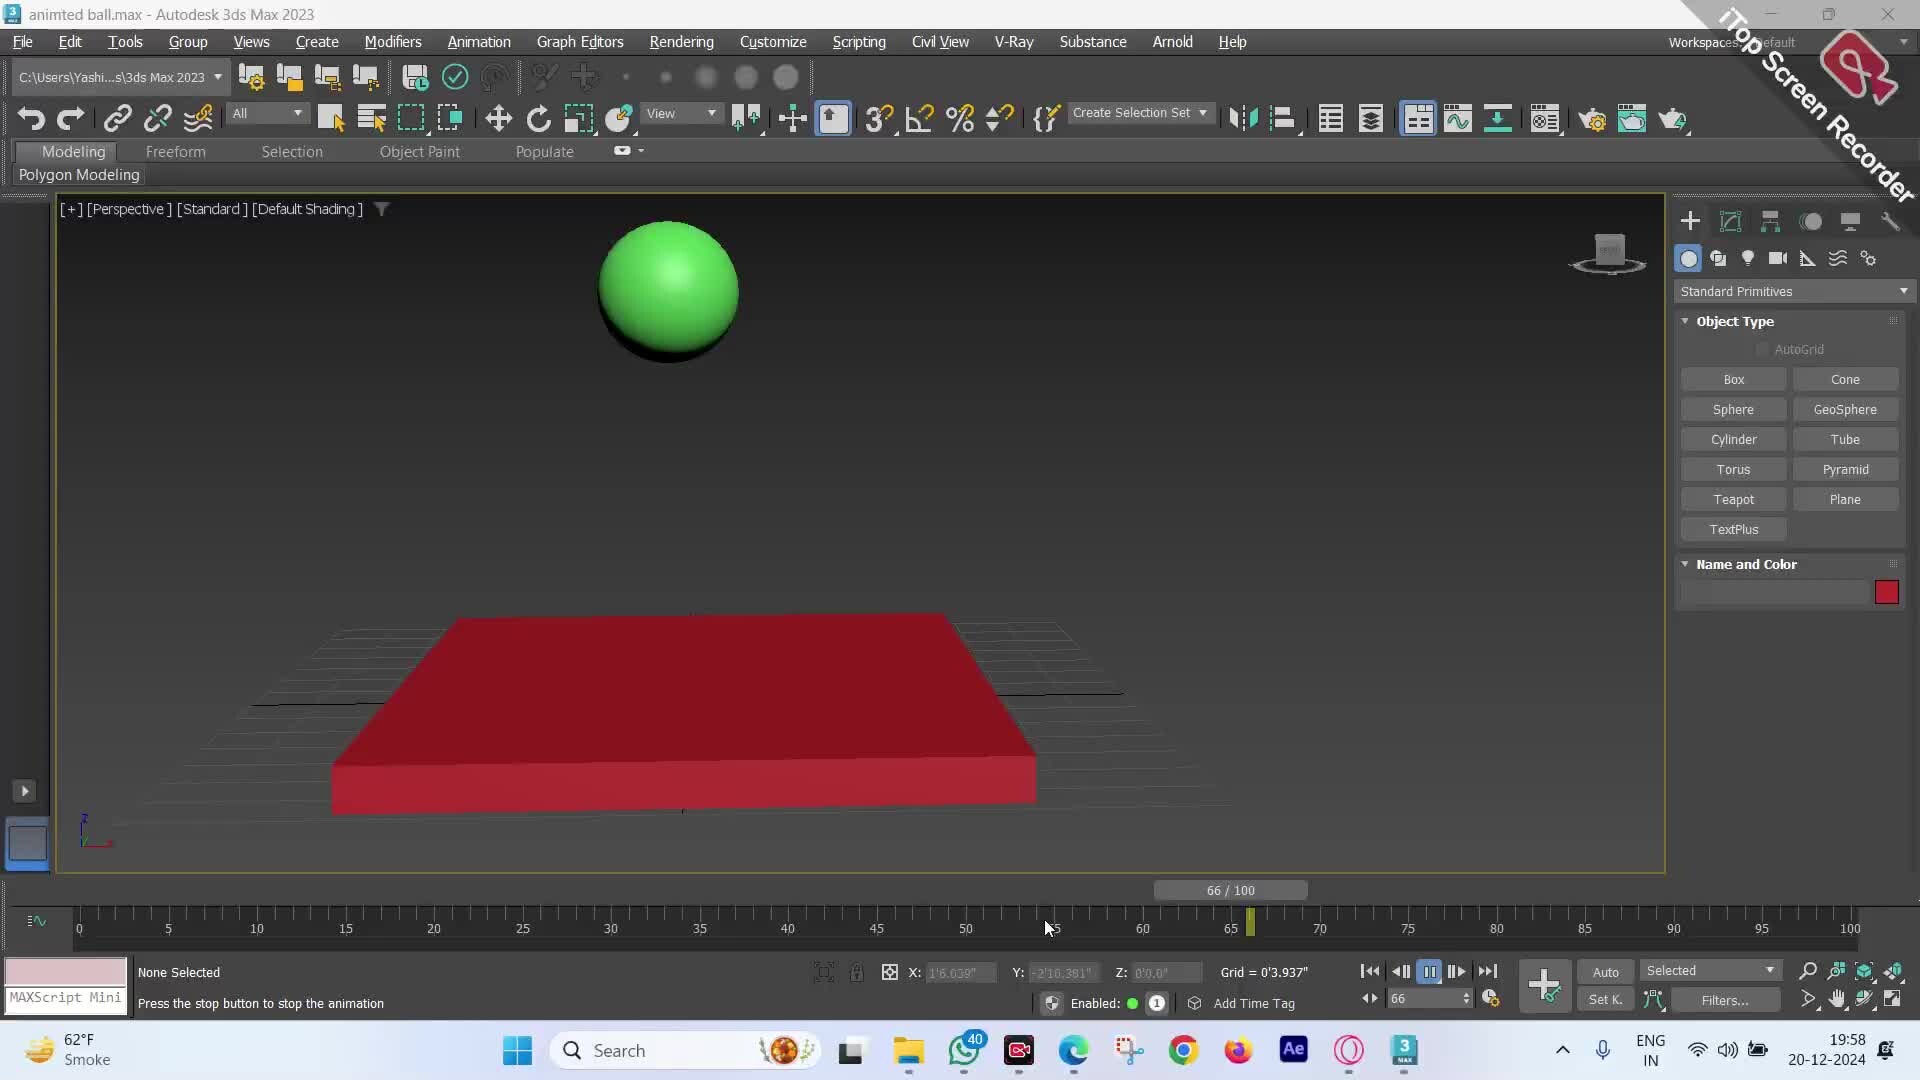Open the Rendering menu

tap(681, 41)
